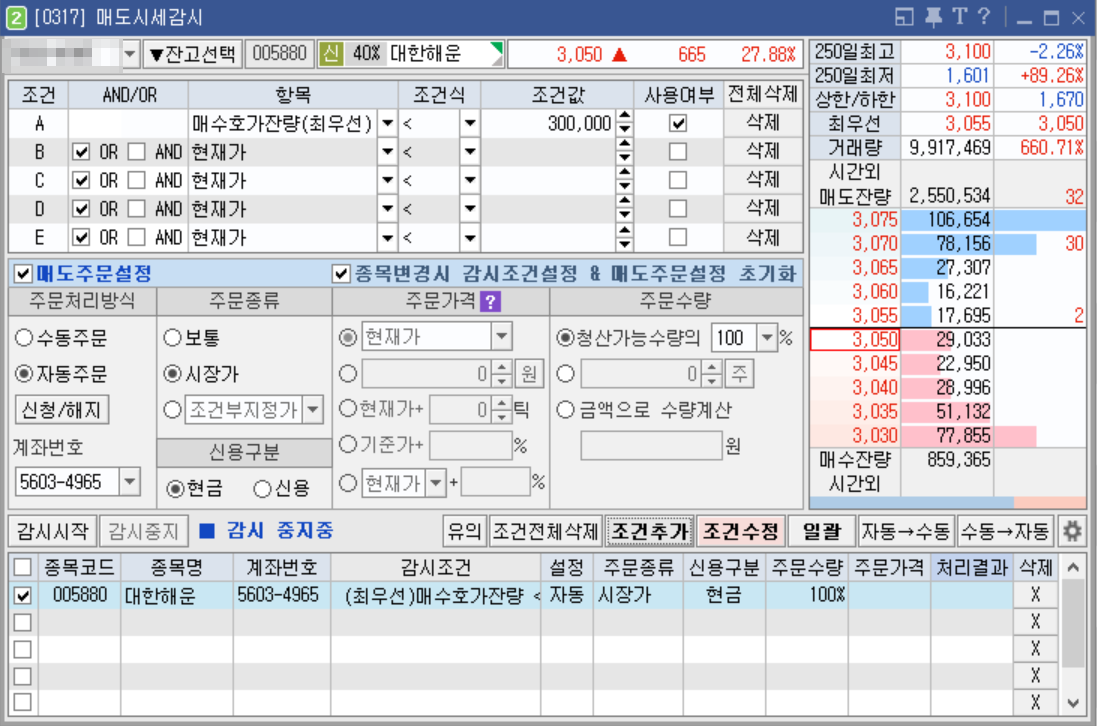Click 자동→수동 button

click(906, 531)
